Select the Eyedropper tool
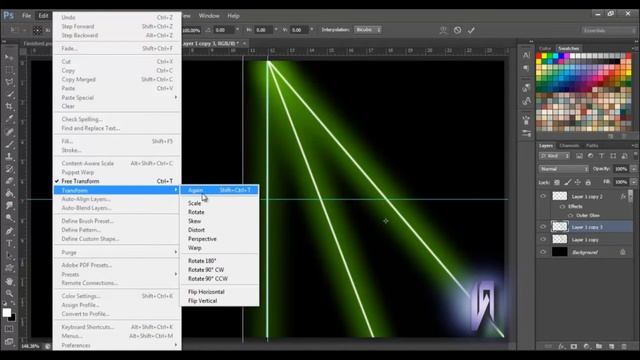640x360 pixels. 9,119
